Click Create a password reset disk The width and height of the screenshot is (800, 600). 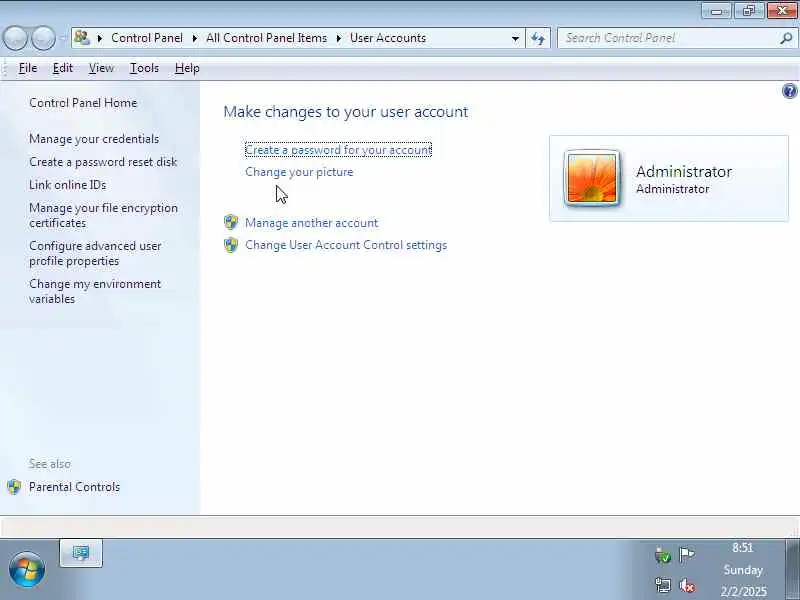(x=103, y=162)
